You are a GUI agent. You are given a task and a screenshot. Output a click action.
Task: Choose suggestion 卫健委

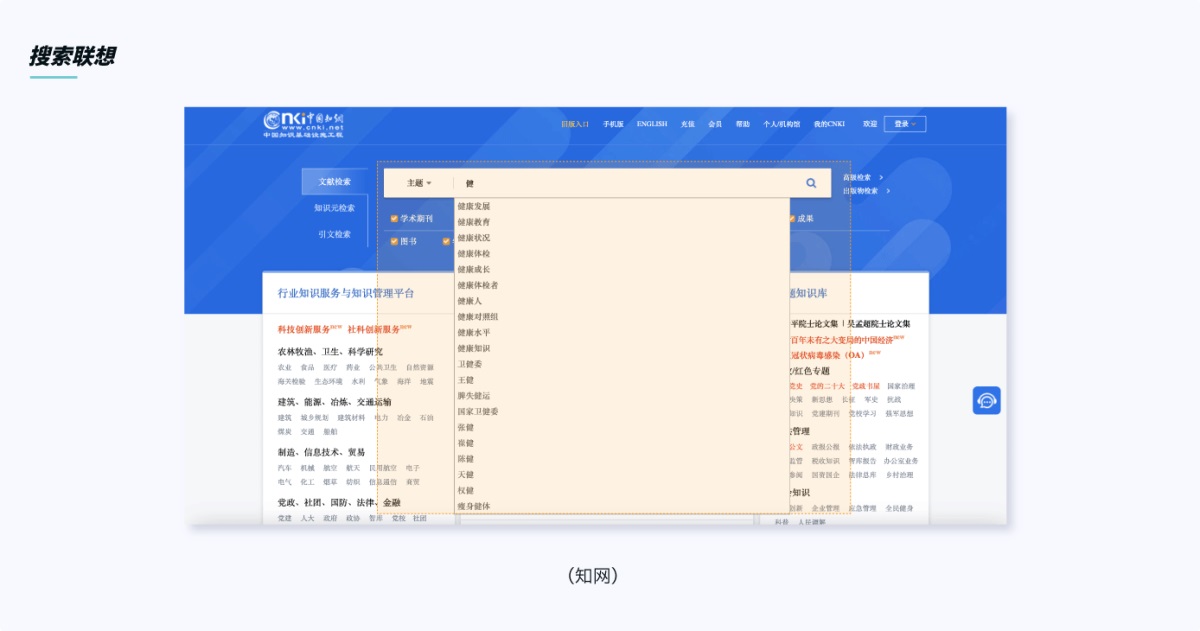[x=470, y=364]
